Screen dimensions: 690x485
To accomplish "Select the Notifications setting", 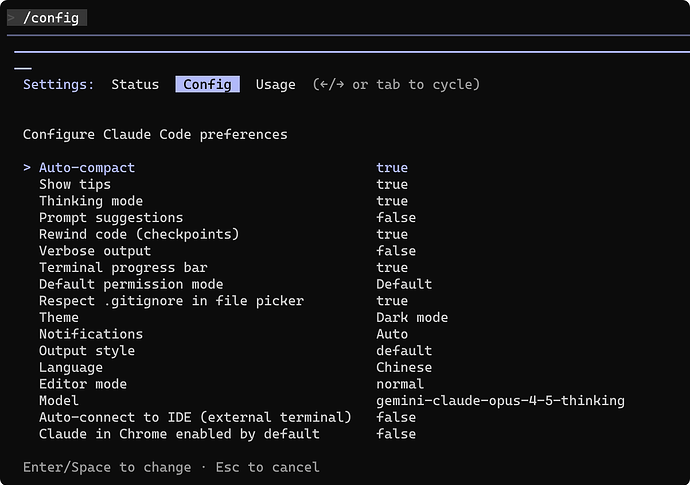I will point(91,334).
